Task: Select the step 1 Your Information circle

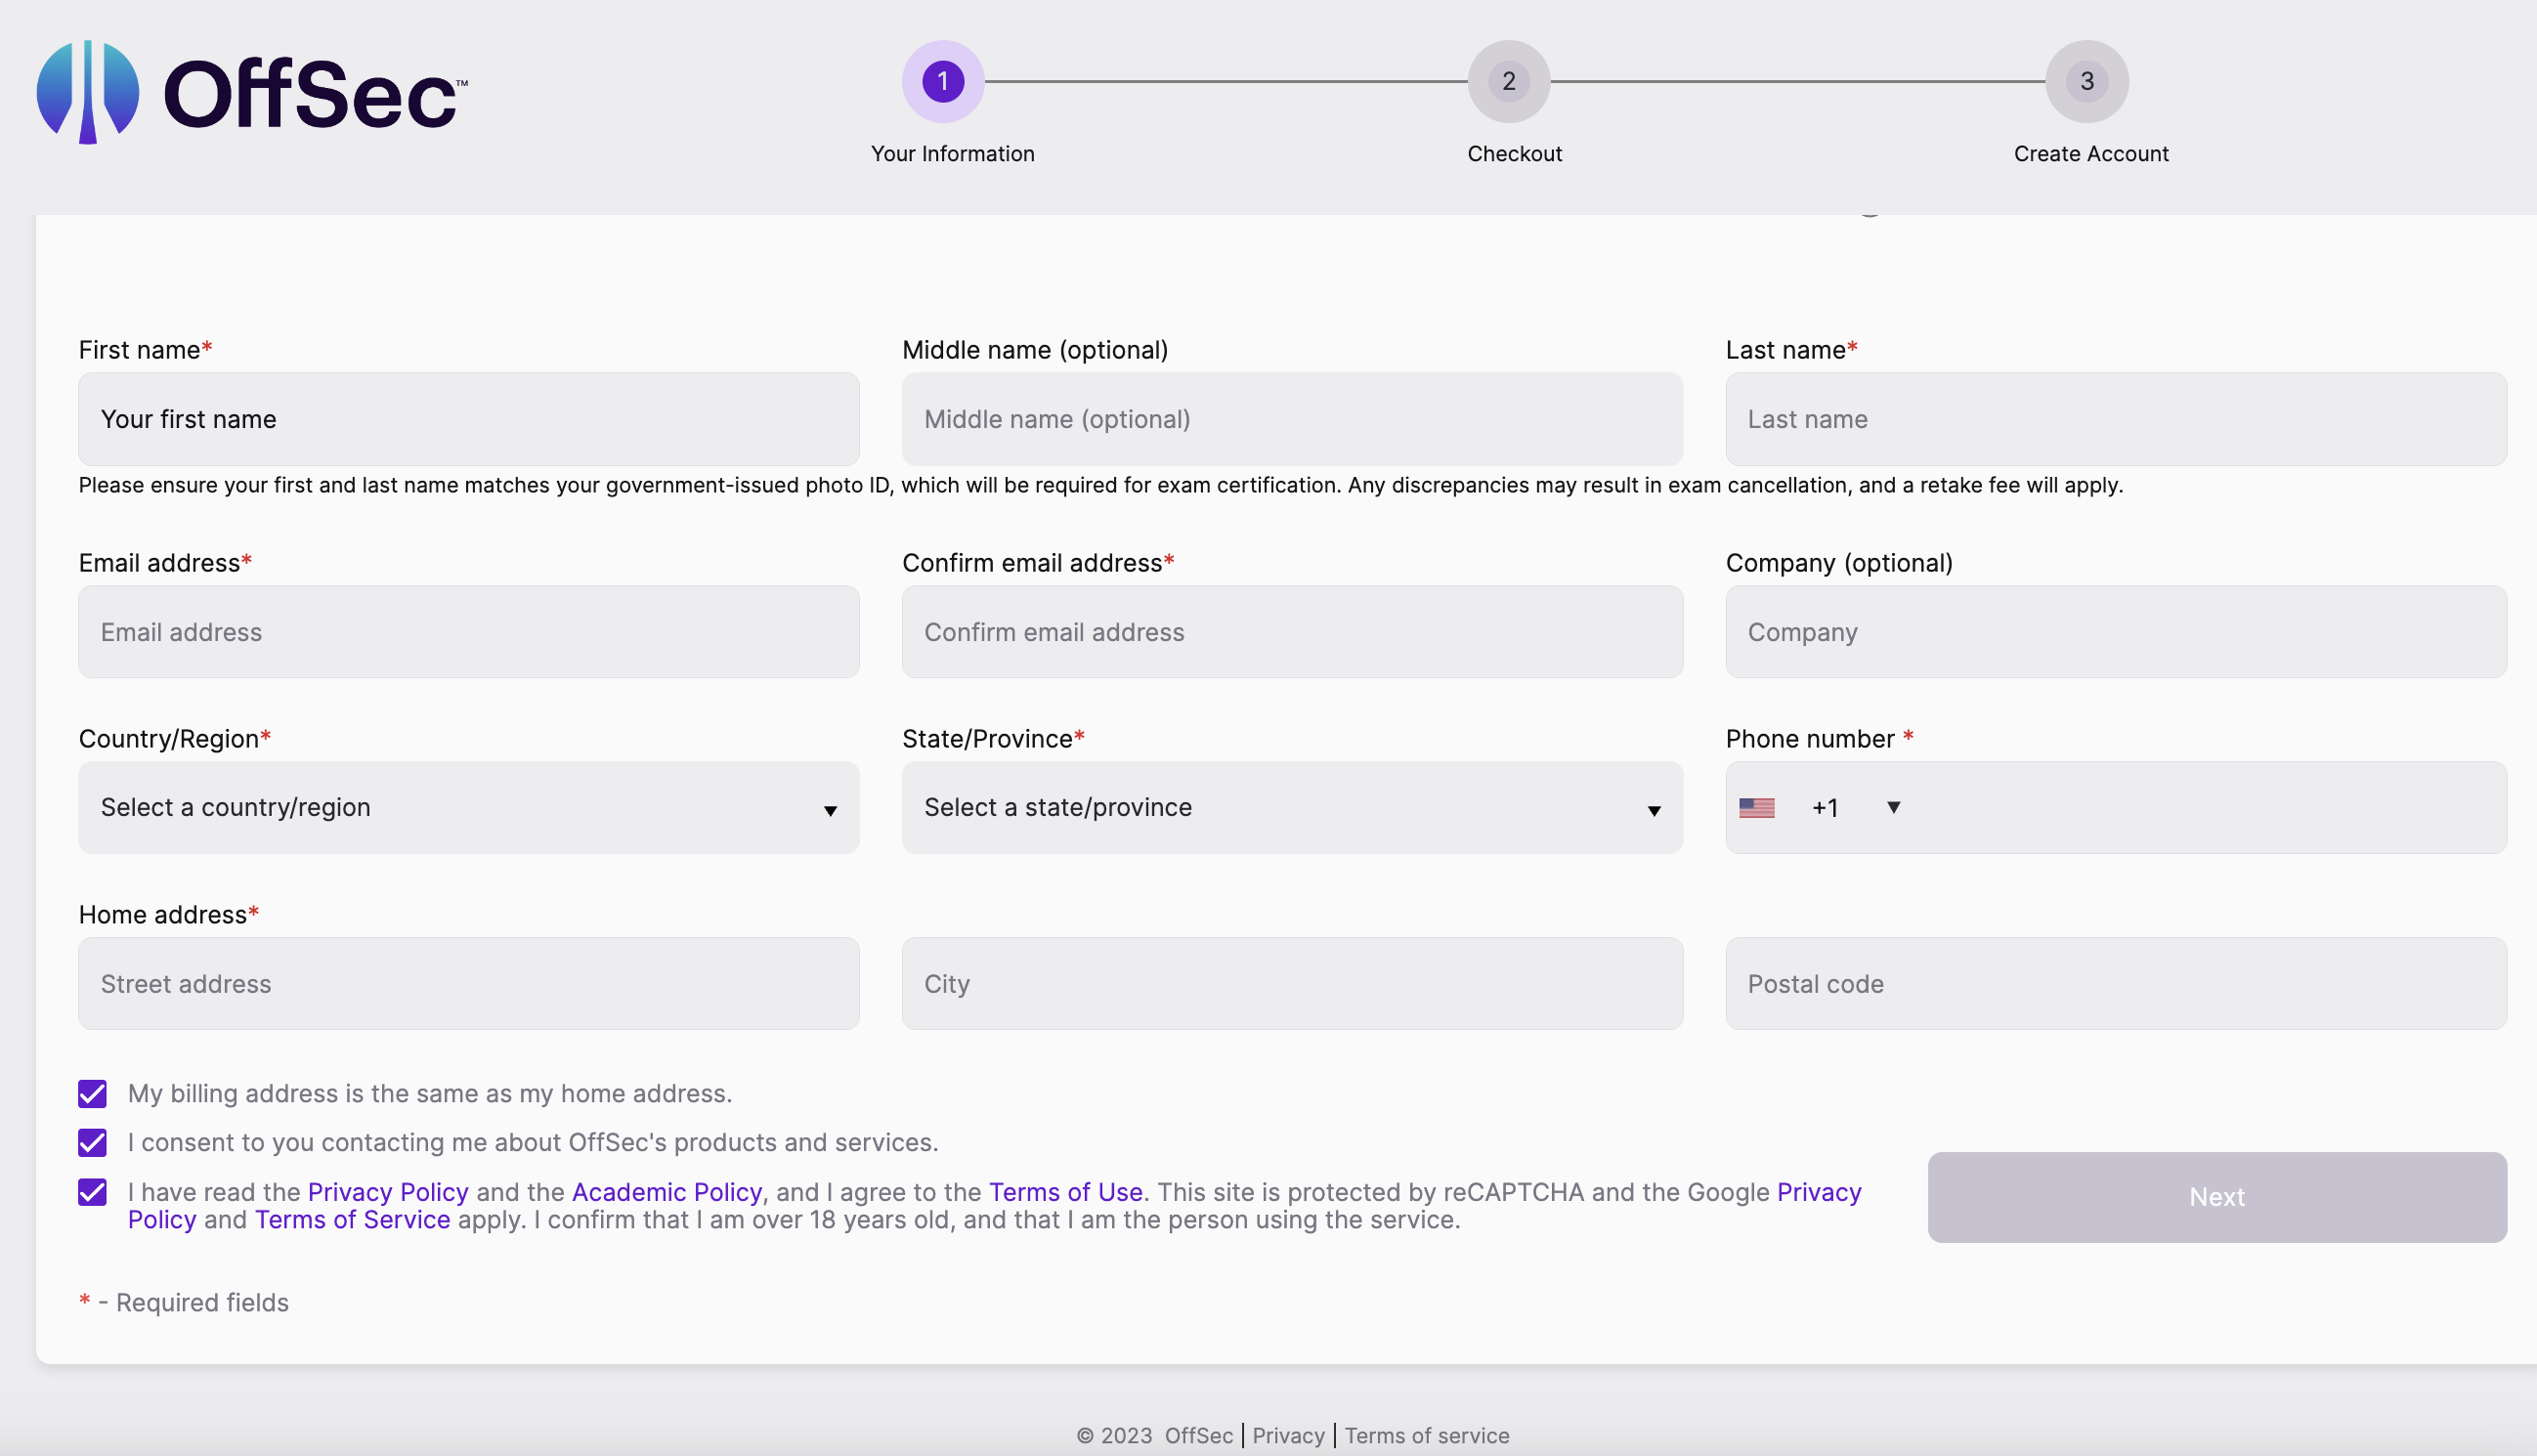Action: tap(941, 81)
